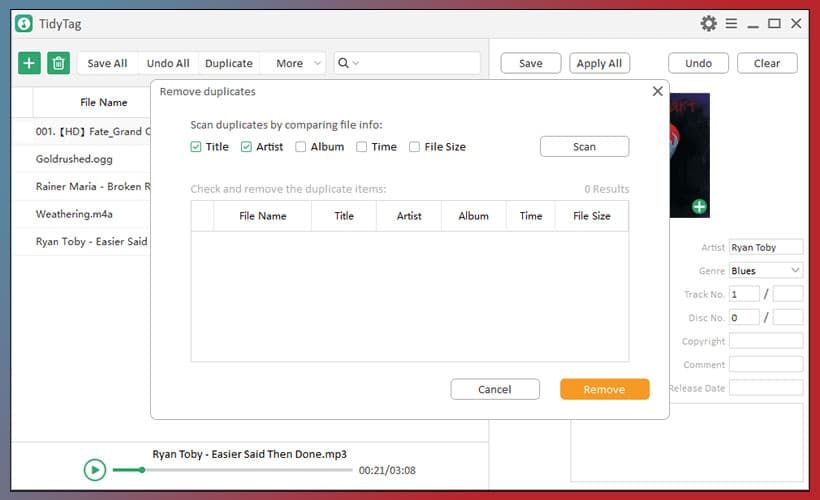Click the search magnifier icon

point(343,63)
